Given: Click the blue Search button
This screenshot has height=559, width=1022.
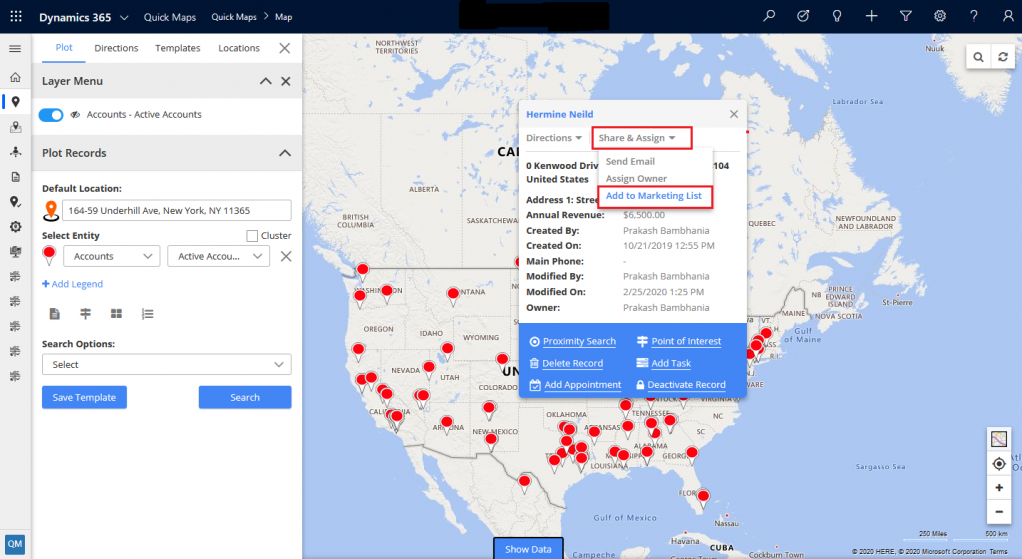Looking at the screenshot, I should 245,397.
